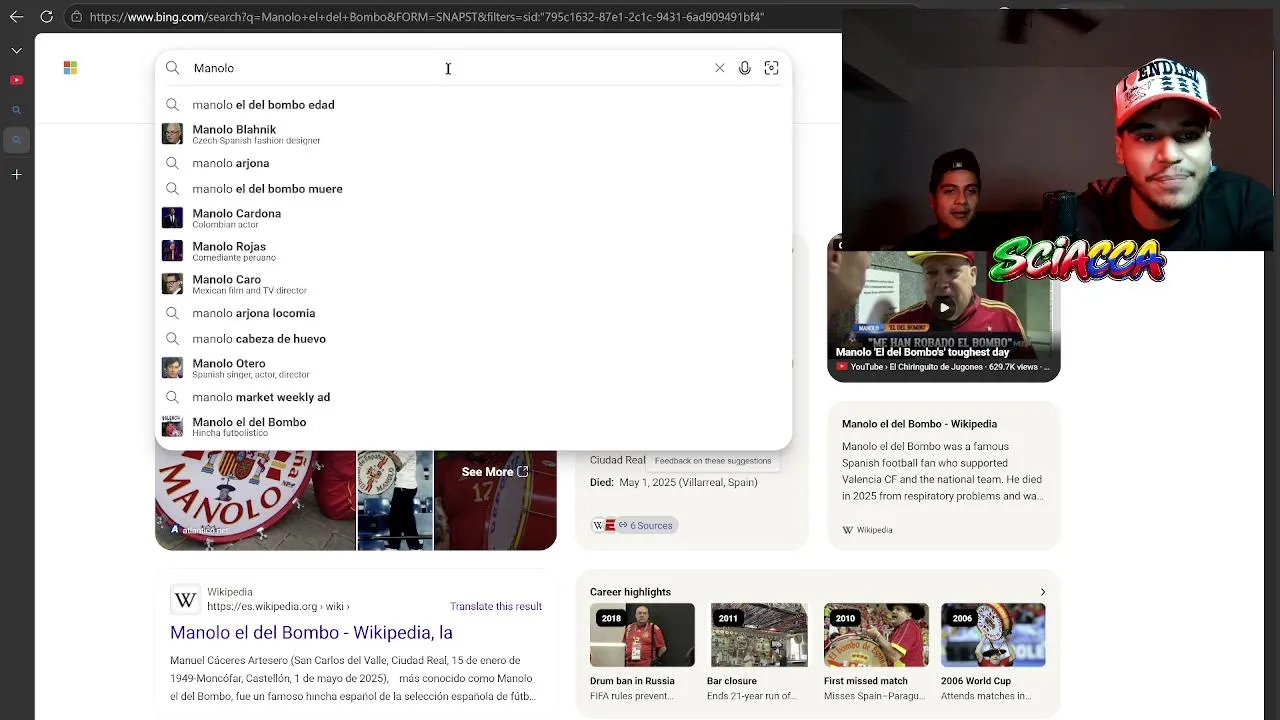The image size is (1280, 720).
Task: Open the 2018 'Drum ban in Russia' highlight
Action: (642, 652)
